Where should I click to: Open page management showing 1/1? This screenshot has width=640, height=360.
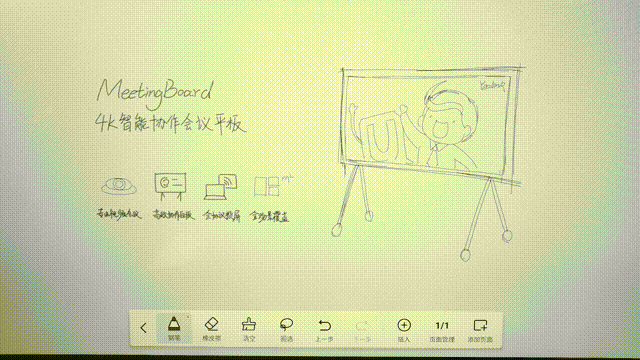(x=442, y=330)
